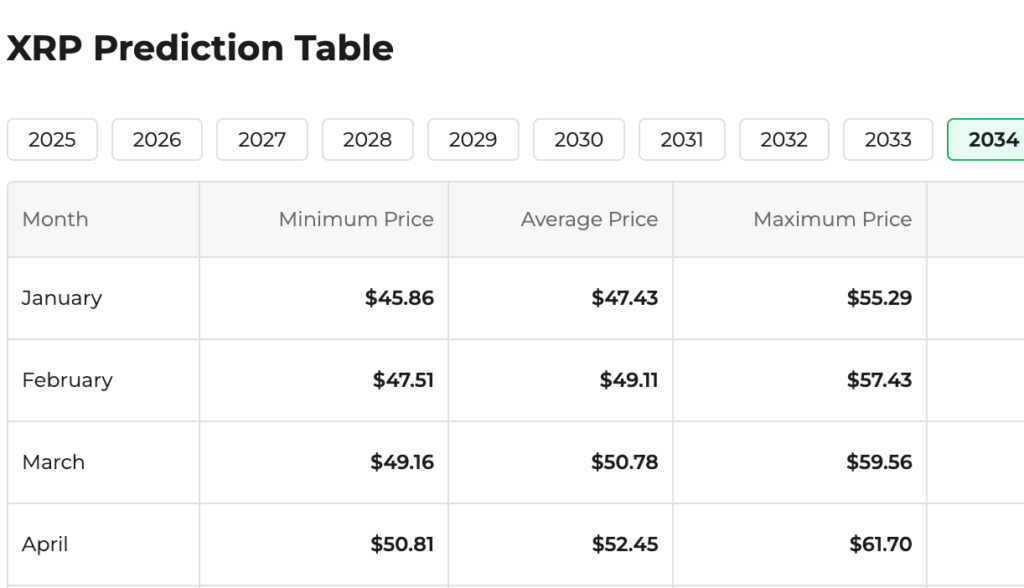Open the 2033 tab

(x=888, y=140)
